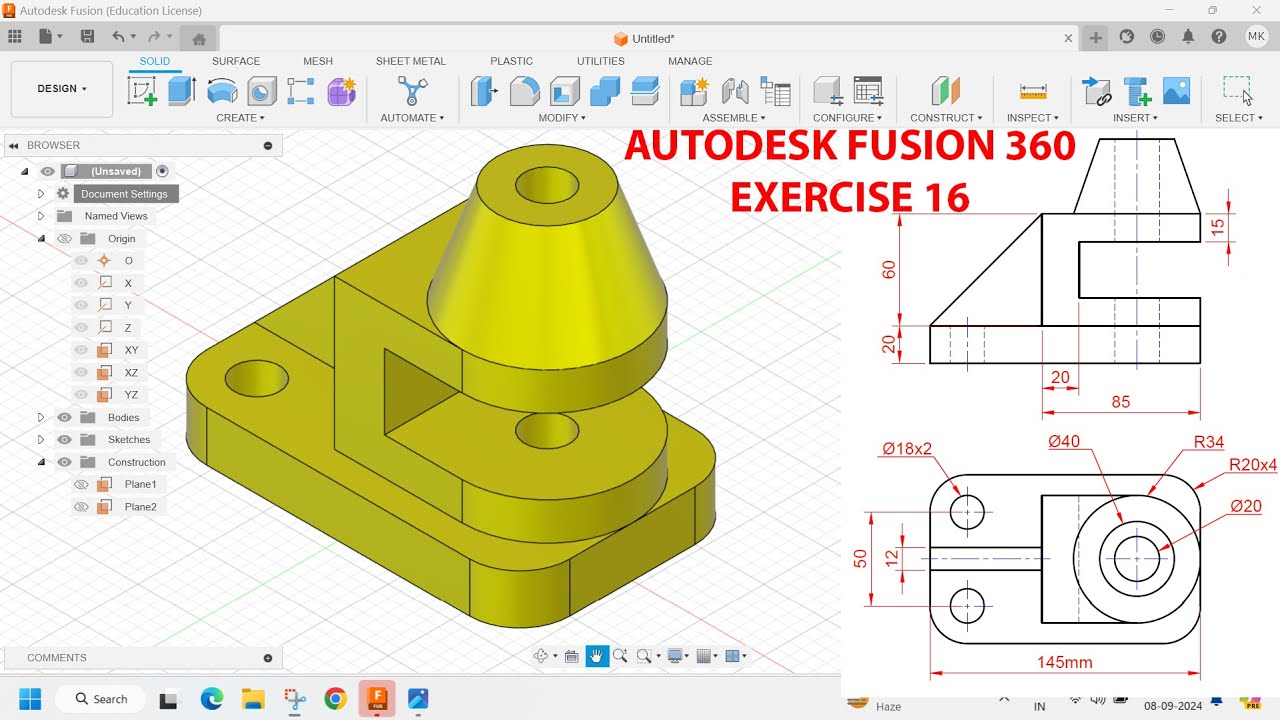Click the Windows Start button
This screenshot has height=720, width=1280.
pos(30,699)
